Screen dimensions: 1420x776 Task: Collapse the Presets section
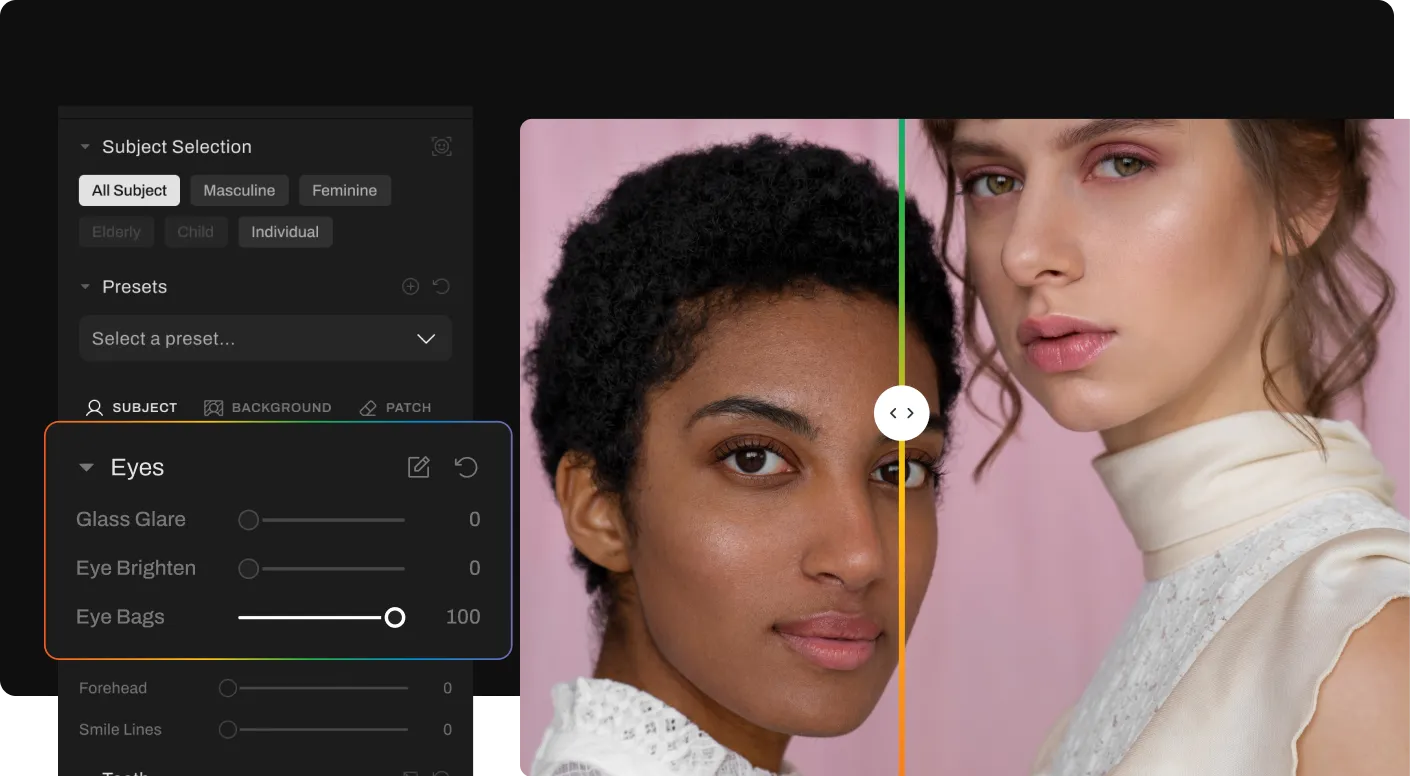[85, 287]
